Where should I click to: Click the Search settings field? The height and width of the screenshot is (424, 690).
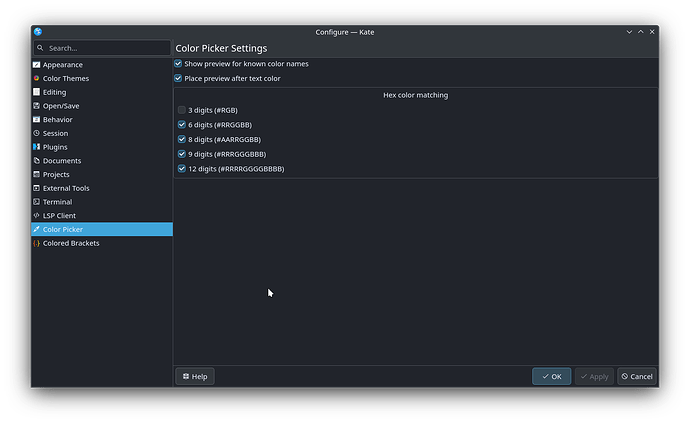point(102,48)
